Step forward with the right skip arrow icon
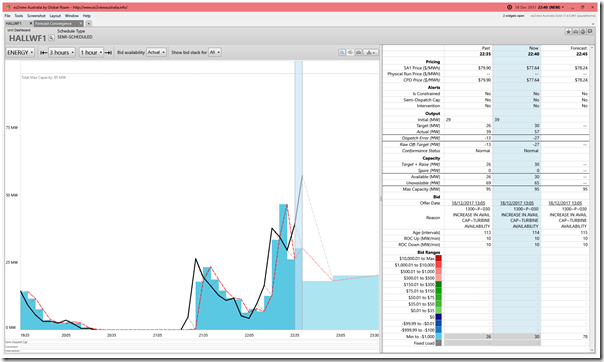Viewport: 604px width, 362px height. point(109,52)
